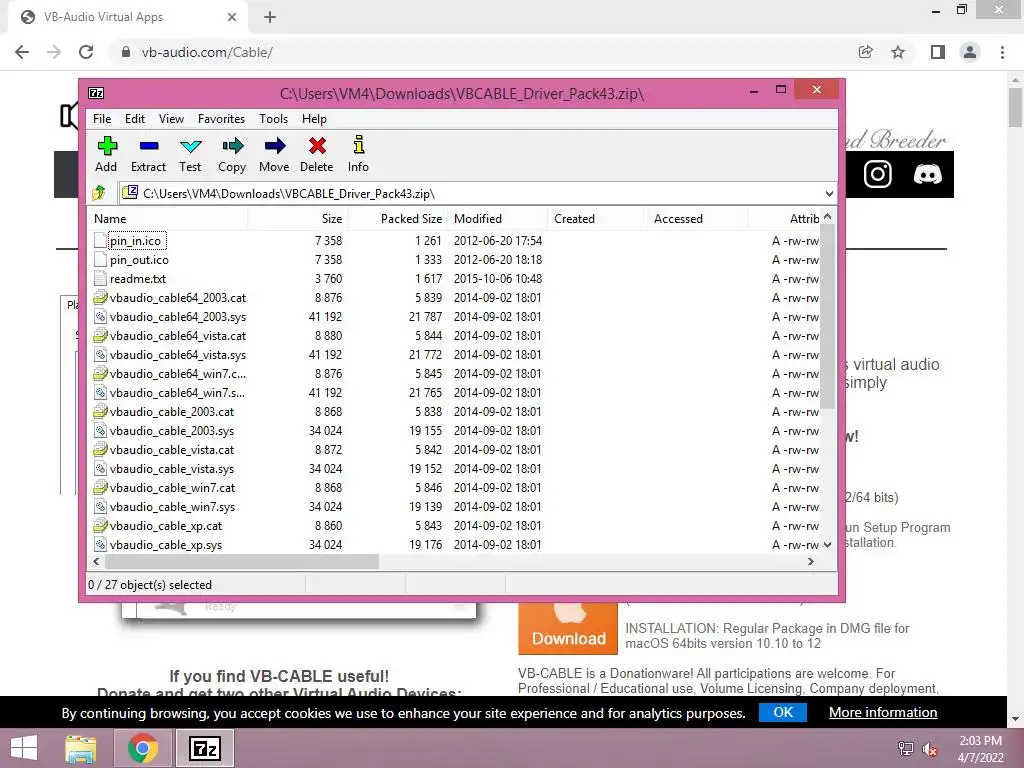The image size is (1024, 768).
Task: Click 7-Zip icon in taskbar
Action: (204, 748)
